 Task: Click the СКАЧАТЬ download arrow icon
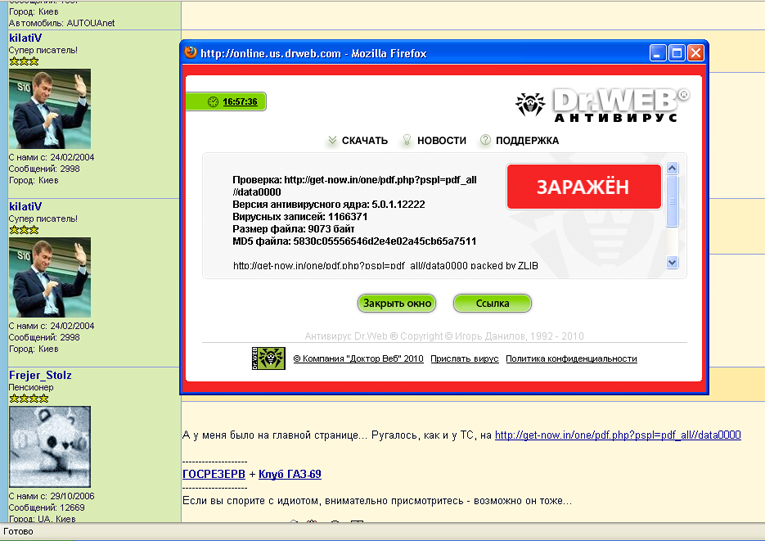[x=332, y=141]
